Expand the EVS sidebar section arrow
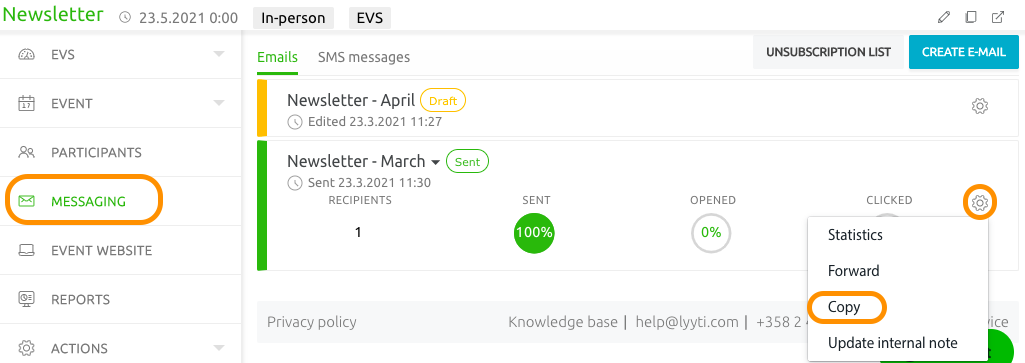Screen dimensions: 1025x363 pos(219,54)
